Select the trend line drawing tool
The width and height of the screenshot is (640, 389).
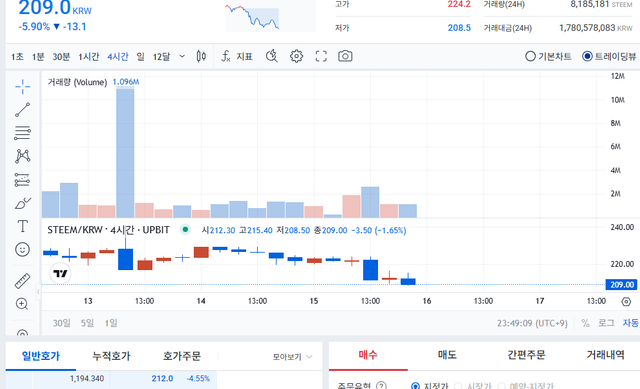pyautogui.click(x=22, y=110)
